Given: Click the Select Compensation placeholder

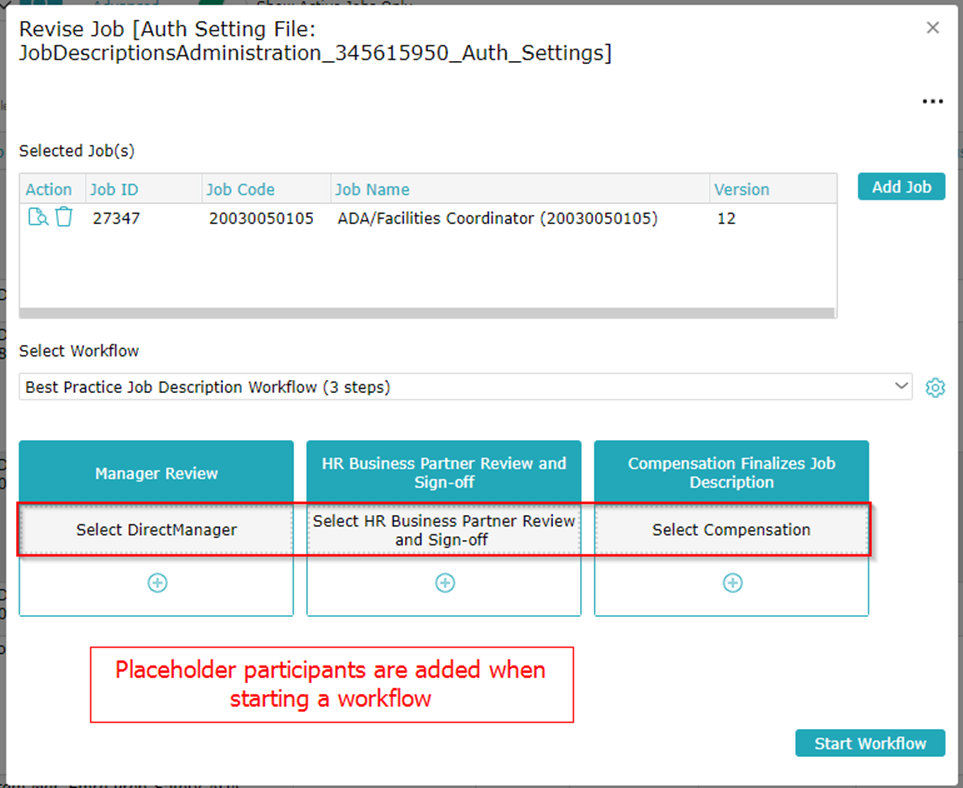Looking at the screenshot, I should (732, 530).
